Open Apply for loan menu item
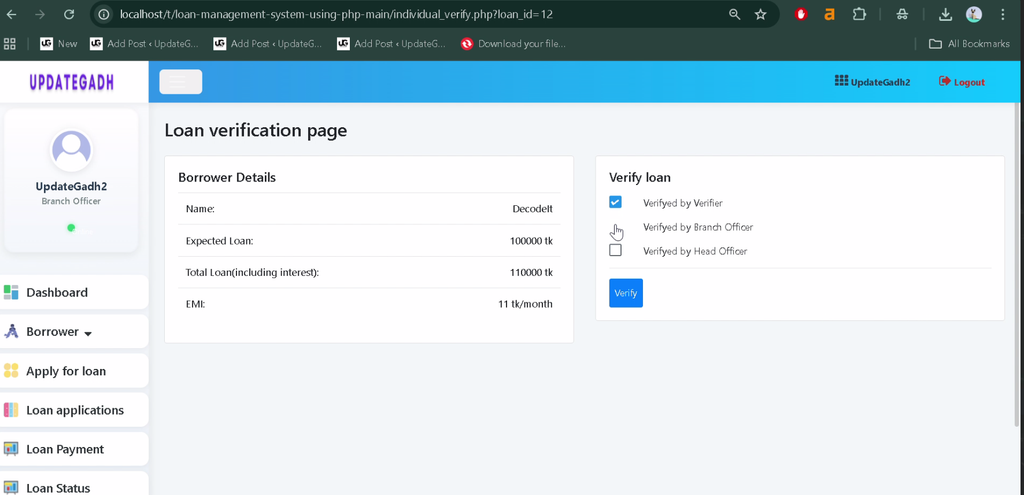 [x=74, y=371]
